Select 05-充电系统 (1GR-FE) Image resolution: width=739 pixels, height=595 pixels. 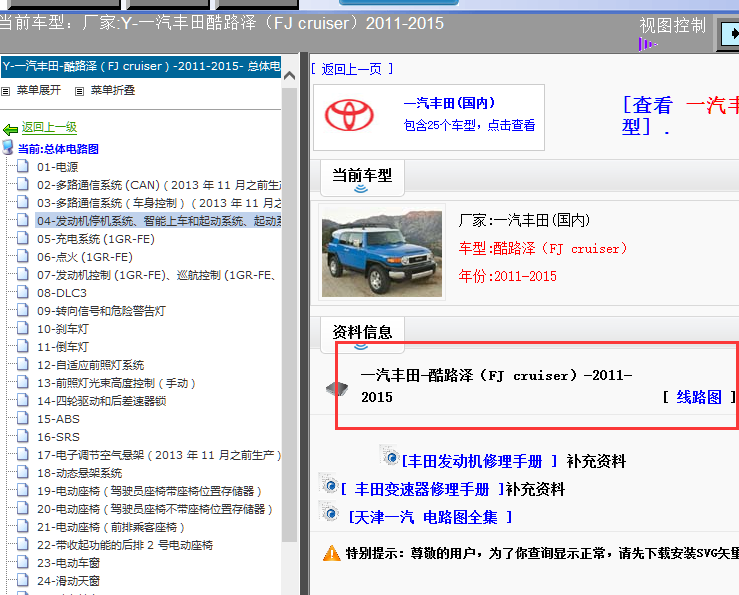[x=96, y=239]
